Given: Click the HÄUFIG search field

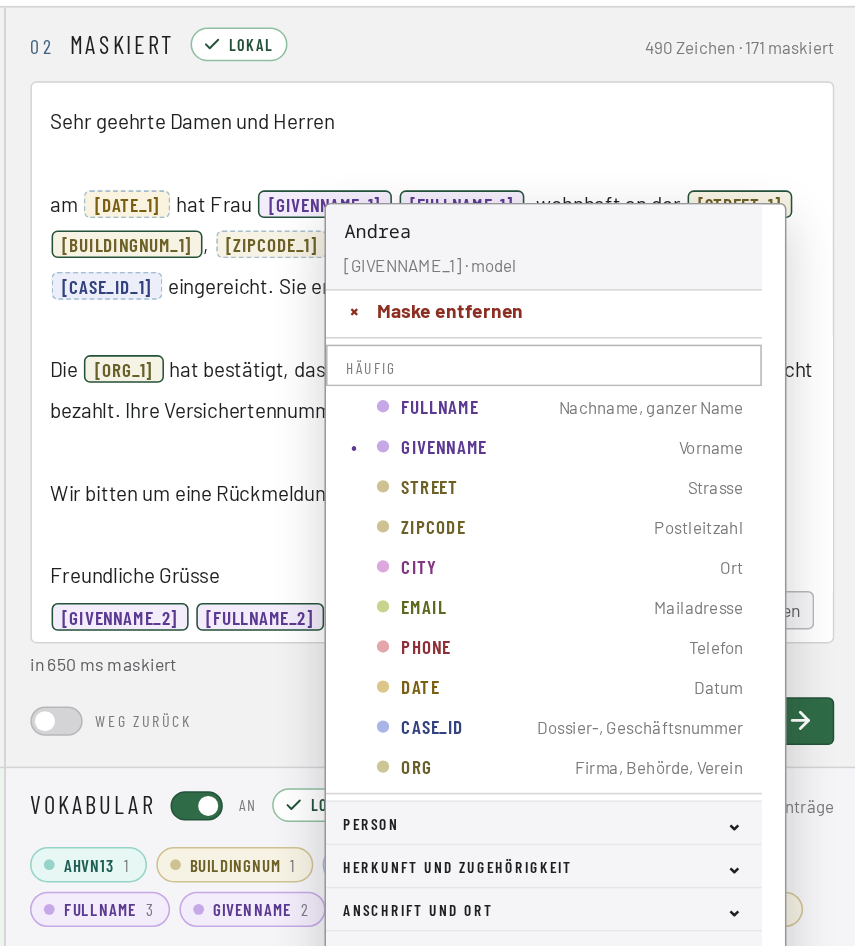Looking at the screenshot, I should point(544,366).
